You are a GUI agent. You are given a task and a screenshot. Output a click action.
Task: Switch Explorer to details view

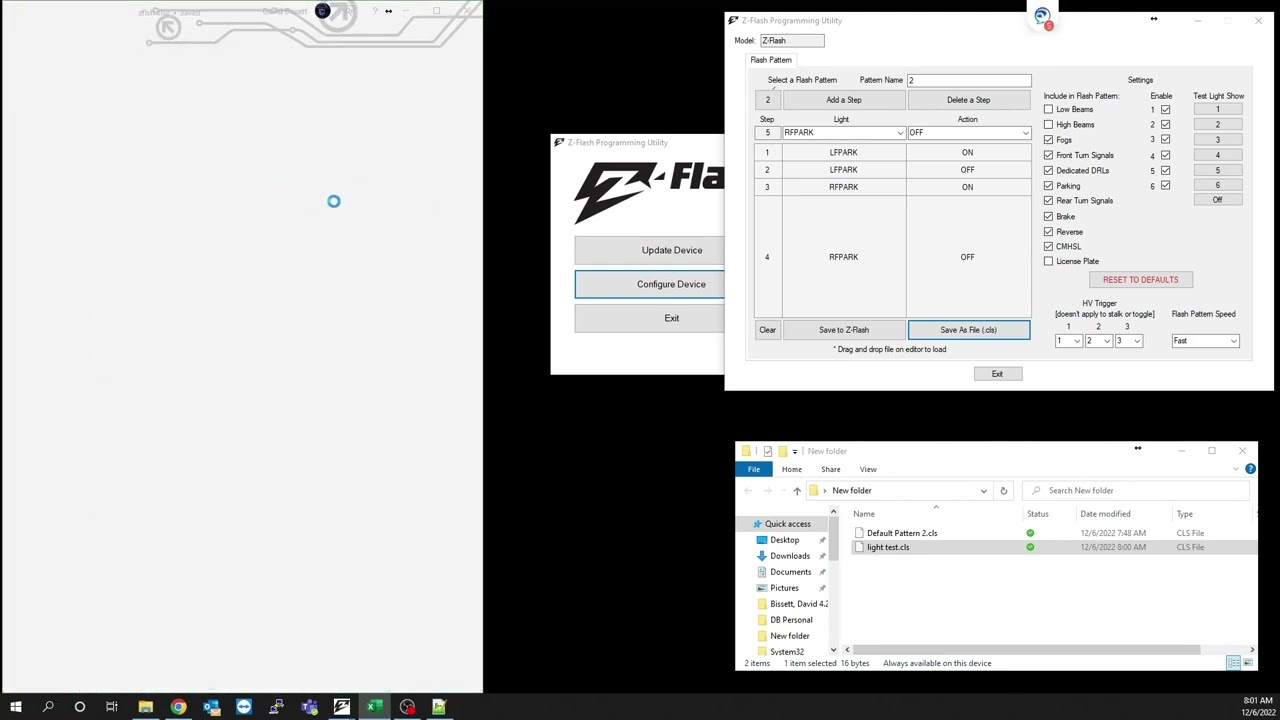point(1233,663)
